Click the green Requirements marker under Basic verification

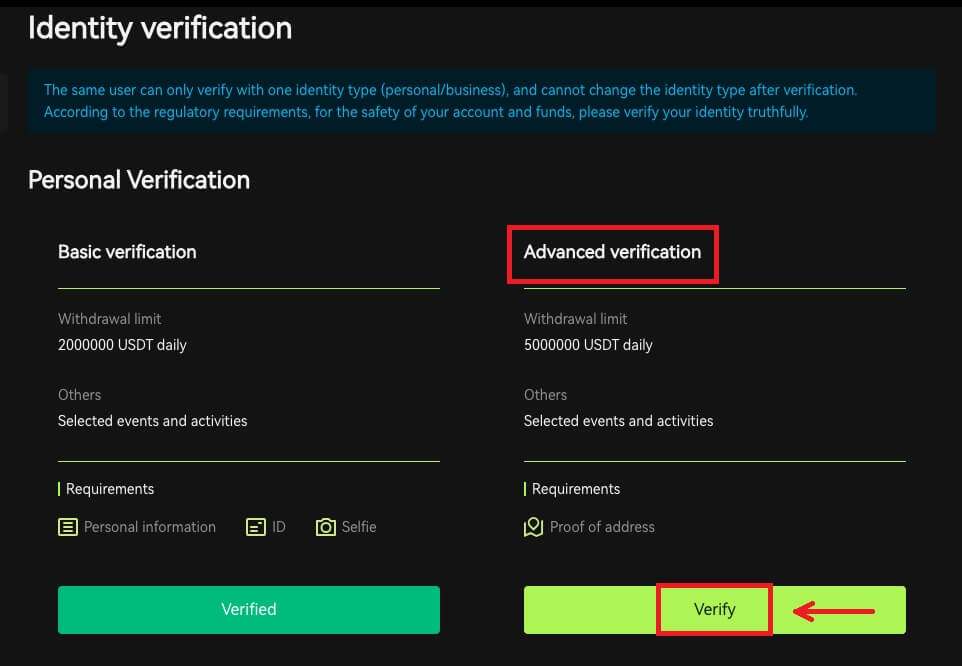[59, 489]
